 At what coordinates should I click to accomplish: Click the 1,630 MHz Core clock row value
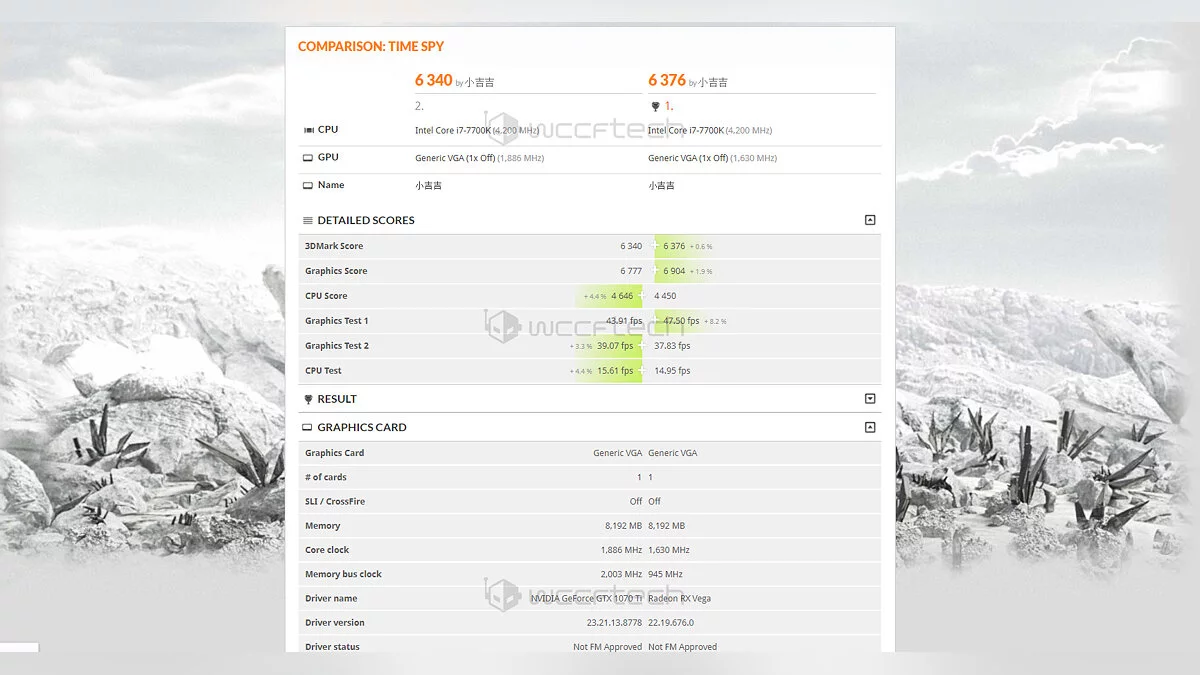click(x=669, y=550)
